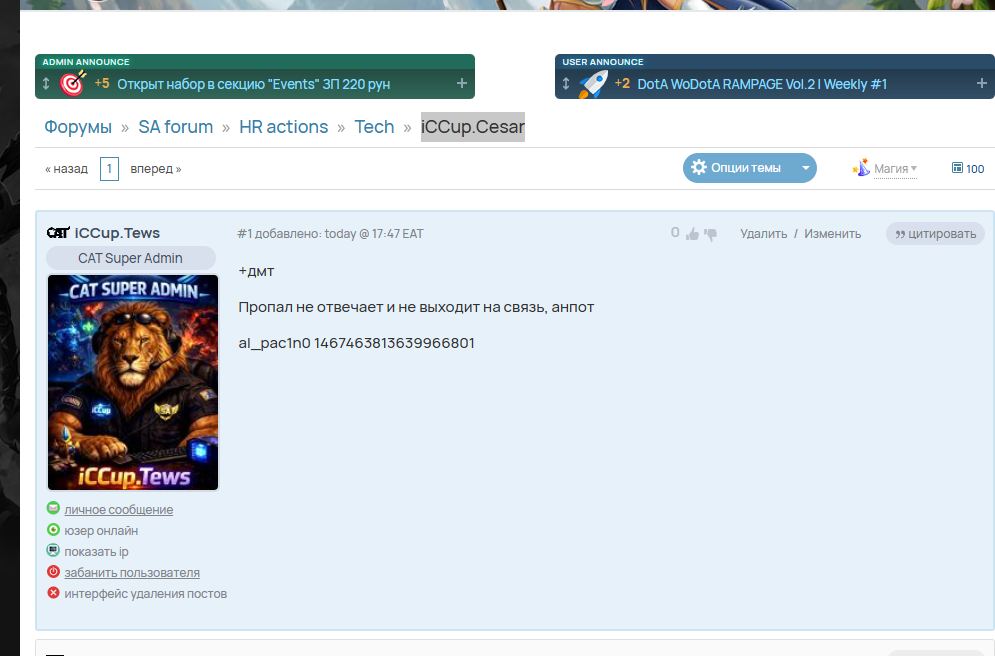The height and width of the screenshot is (656, 995).
Task: Click the CAT Super Admin rank label
Action: [x=131, y=258]
